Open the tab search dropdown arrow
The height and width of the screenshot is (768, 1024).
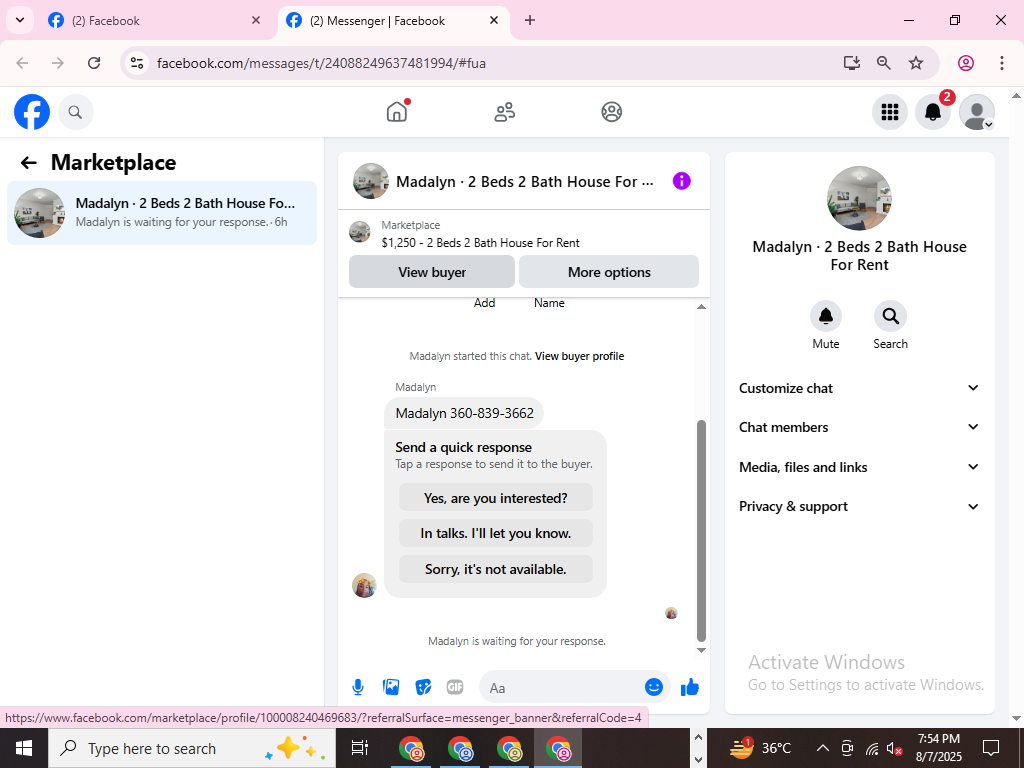[x=20, y=20]
